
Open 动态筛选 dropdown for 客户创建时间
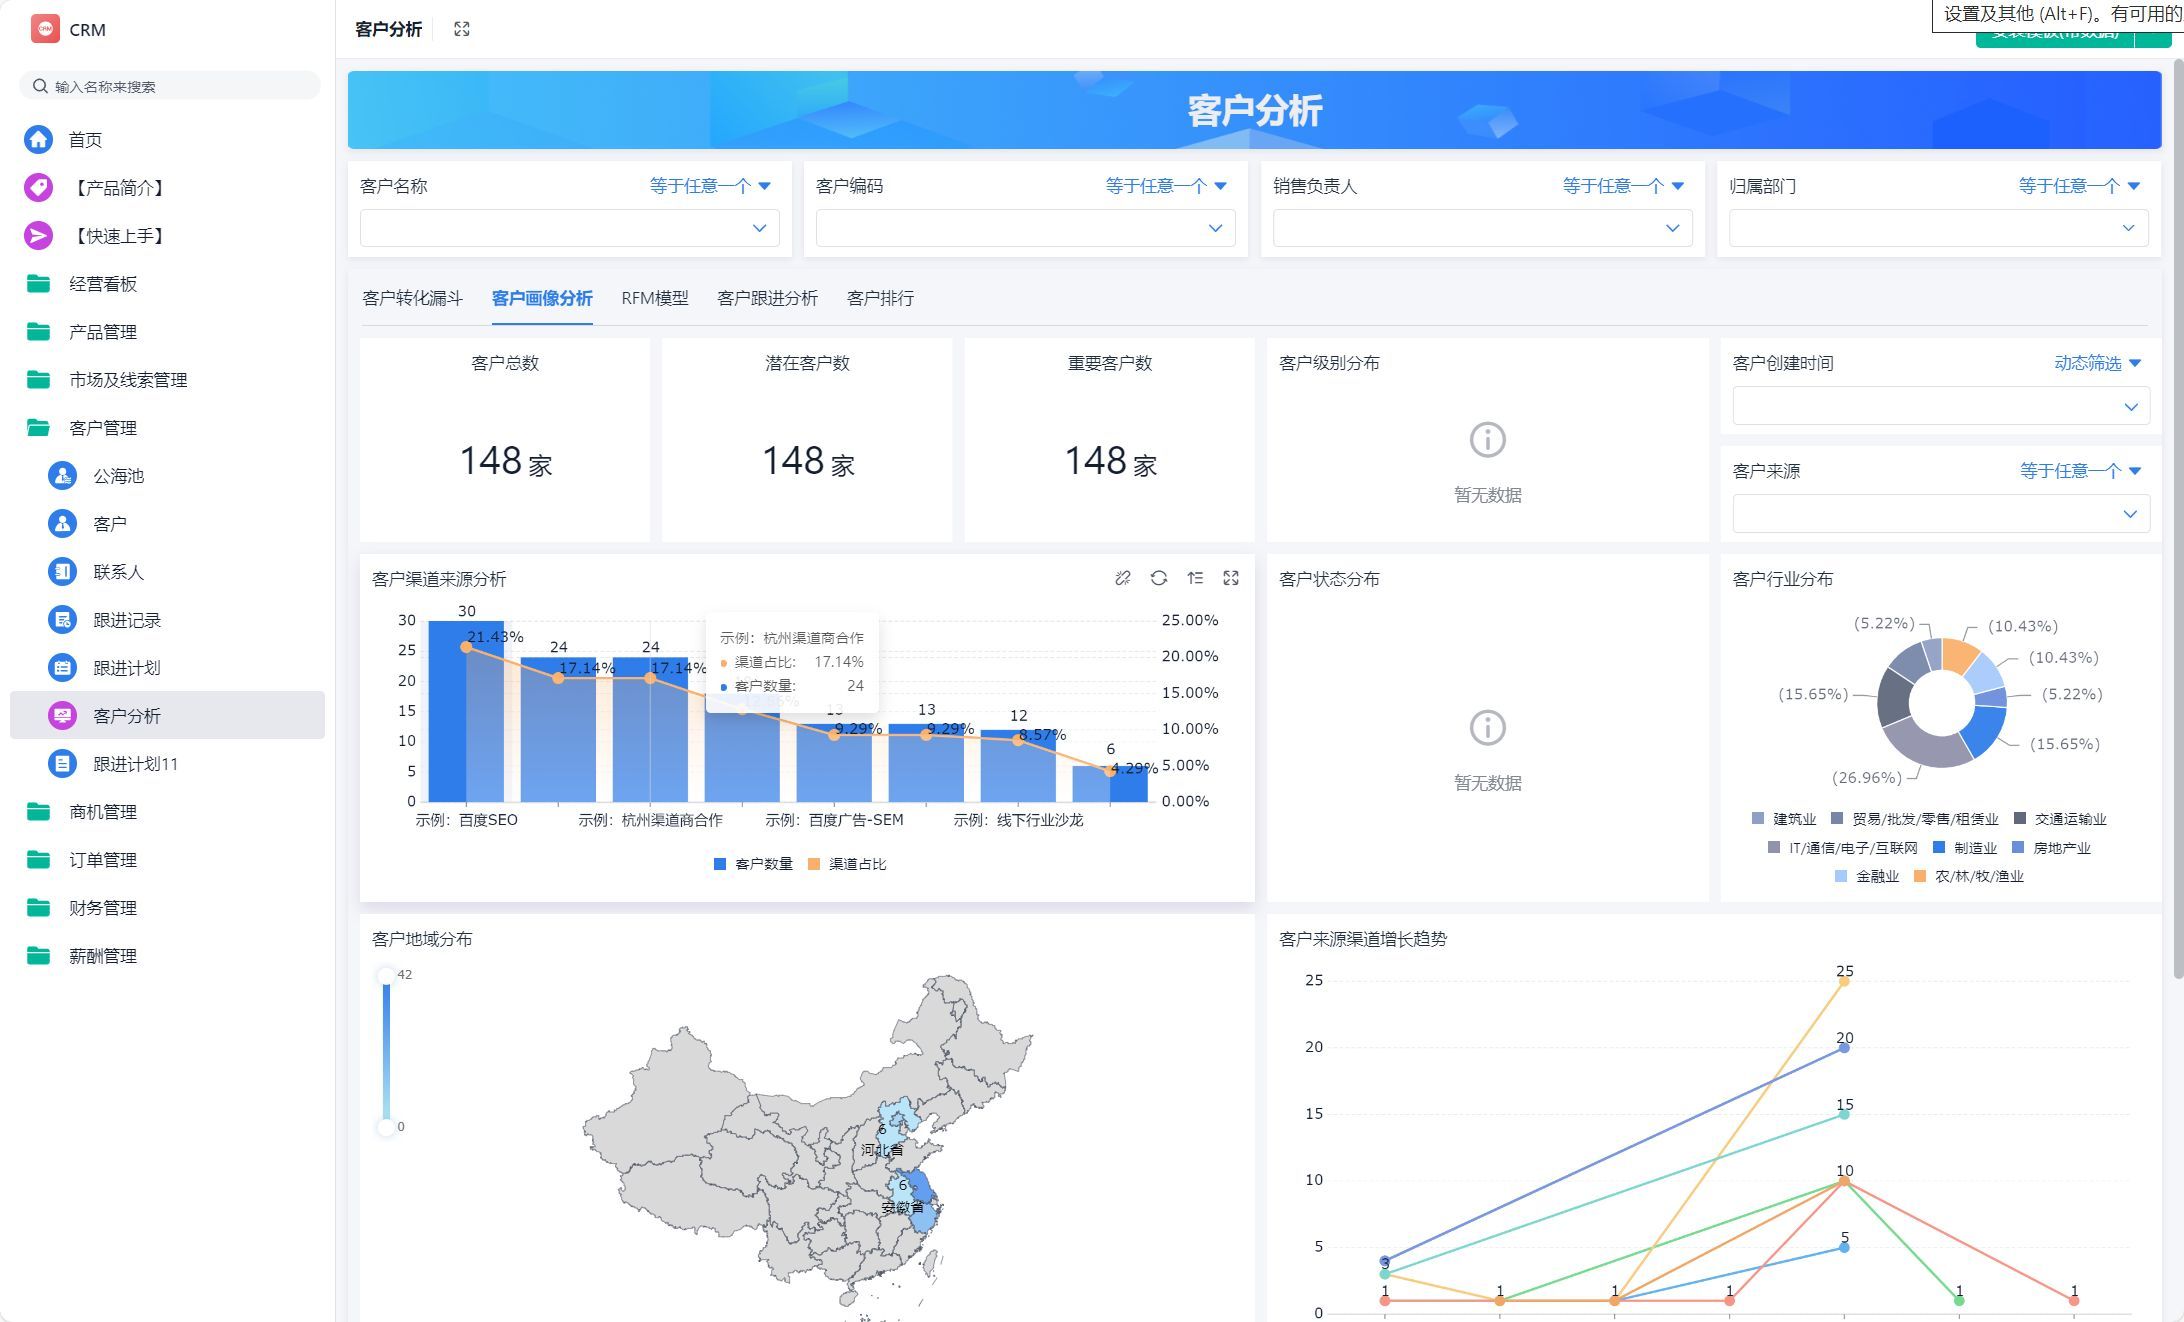click(2097, 363)
